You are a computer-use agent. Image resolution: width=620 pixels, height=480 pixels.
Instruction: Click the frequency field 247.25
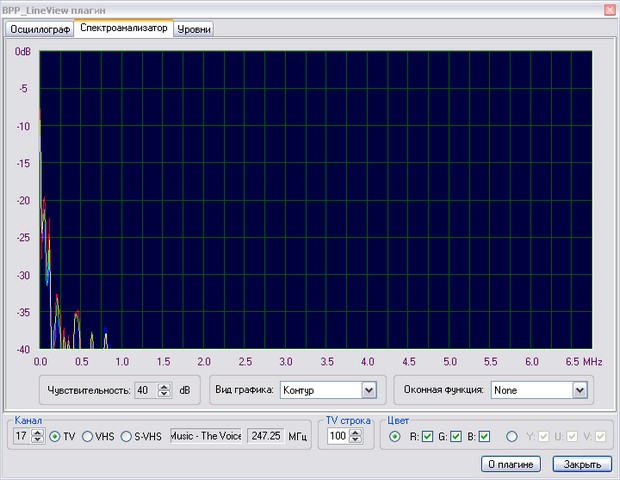tap(266, 436)
